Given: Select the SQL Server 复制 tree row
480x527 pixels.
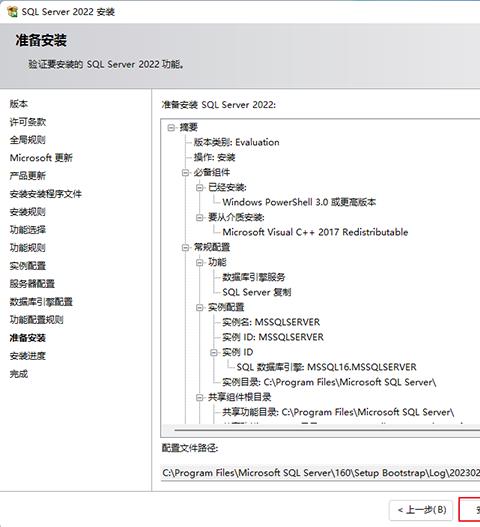Looking at the screenshot, I should coord(257,292).
